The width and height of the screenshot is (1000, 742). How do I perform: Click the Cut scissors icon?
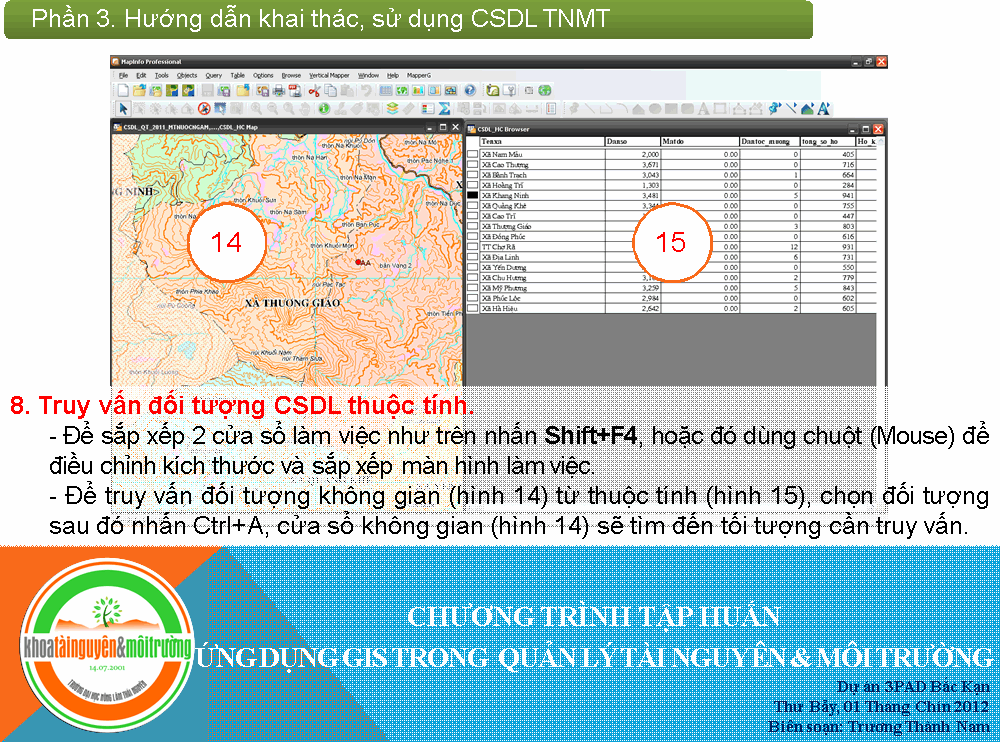point(314,91)
